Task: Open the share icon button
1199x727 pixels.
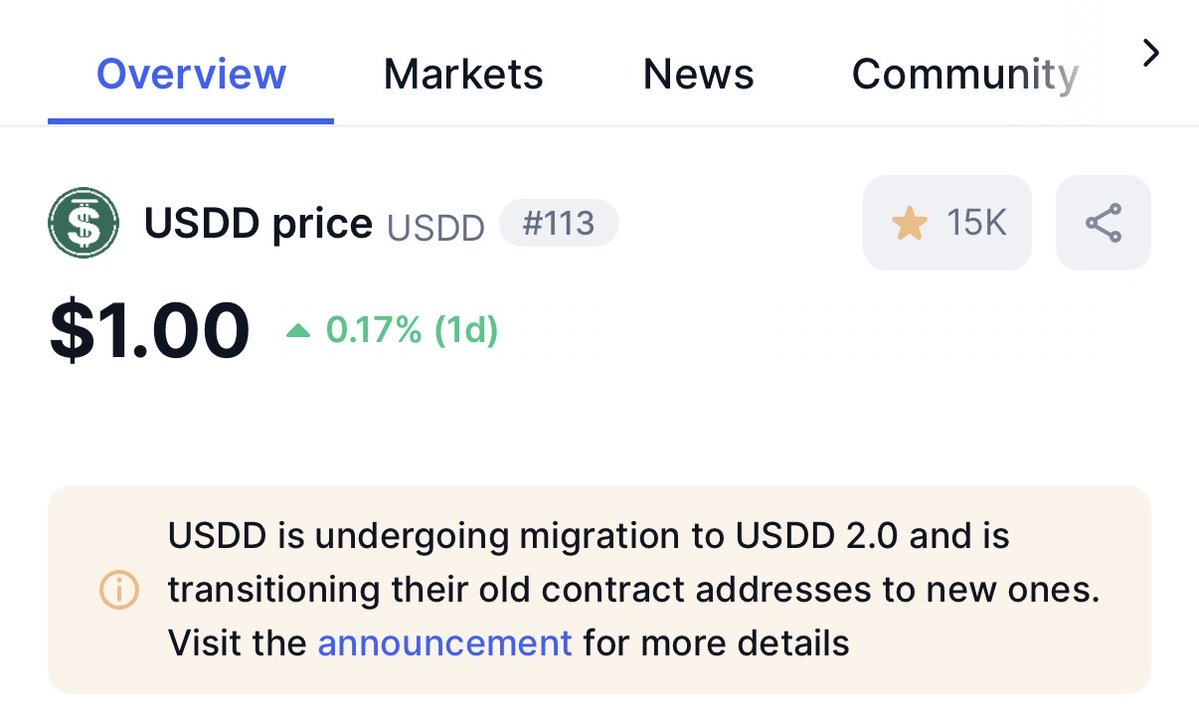Action: tap(1103, 223)
